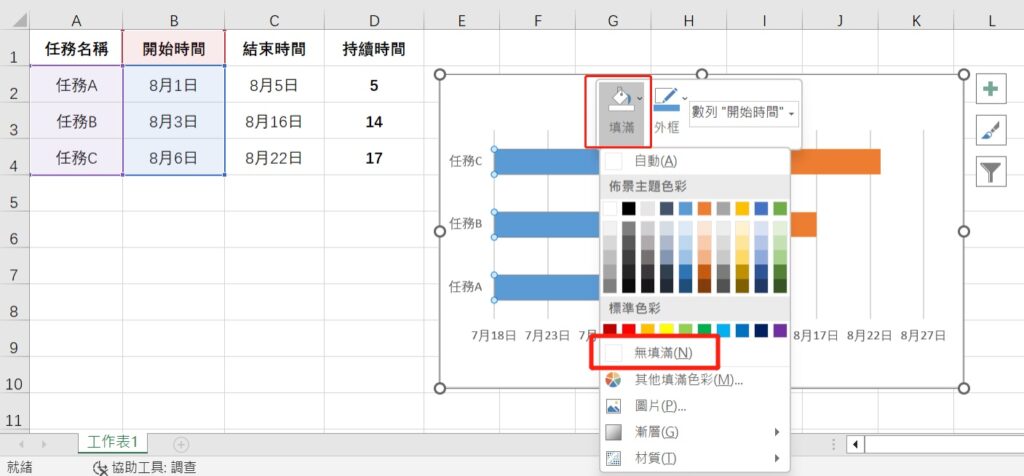Image resolution: width=1024 pixels, height=476 pixels.
Task: Pick the gold theme color swatch in top row
Action: point(743,208)
